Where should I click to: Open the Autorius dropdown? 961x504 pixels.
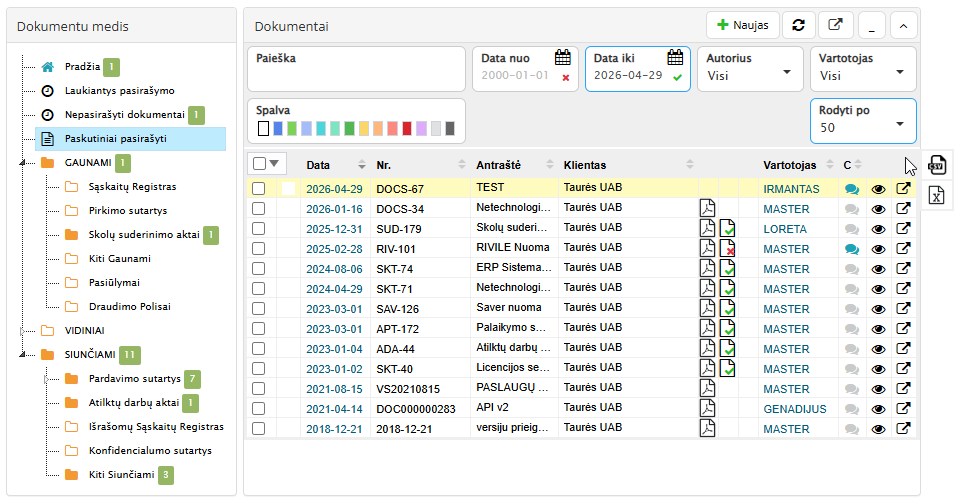pos(750,69)
